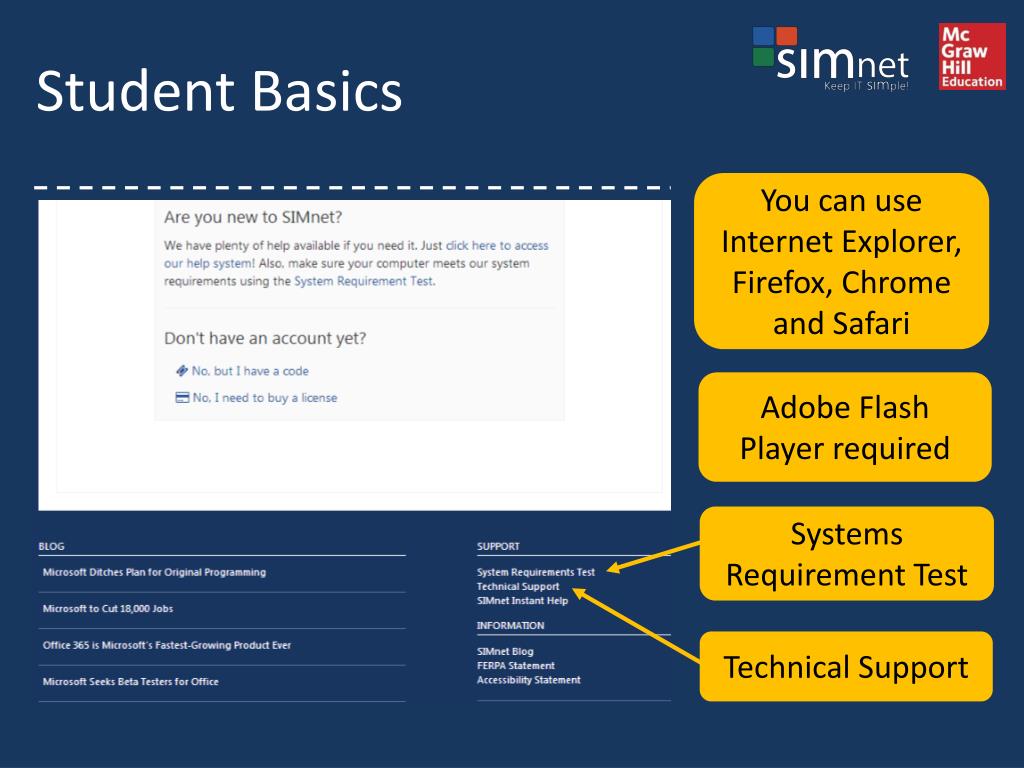
Task: Click the 'Don't have an account yet?' heading
Action: pyautogui.click(x=265, y=338)
